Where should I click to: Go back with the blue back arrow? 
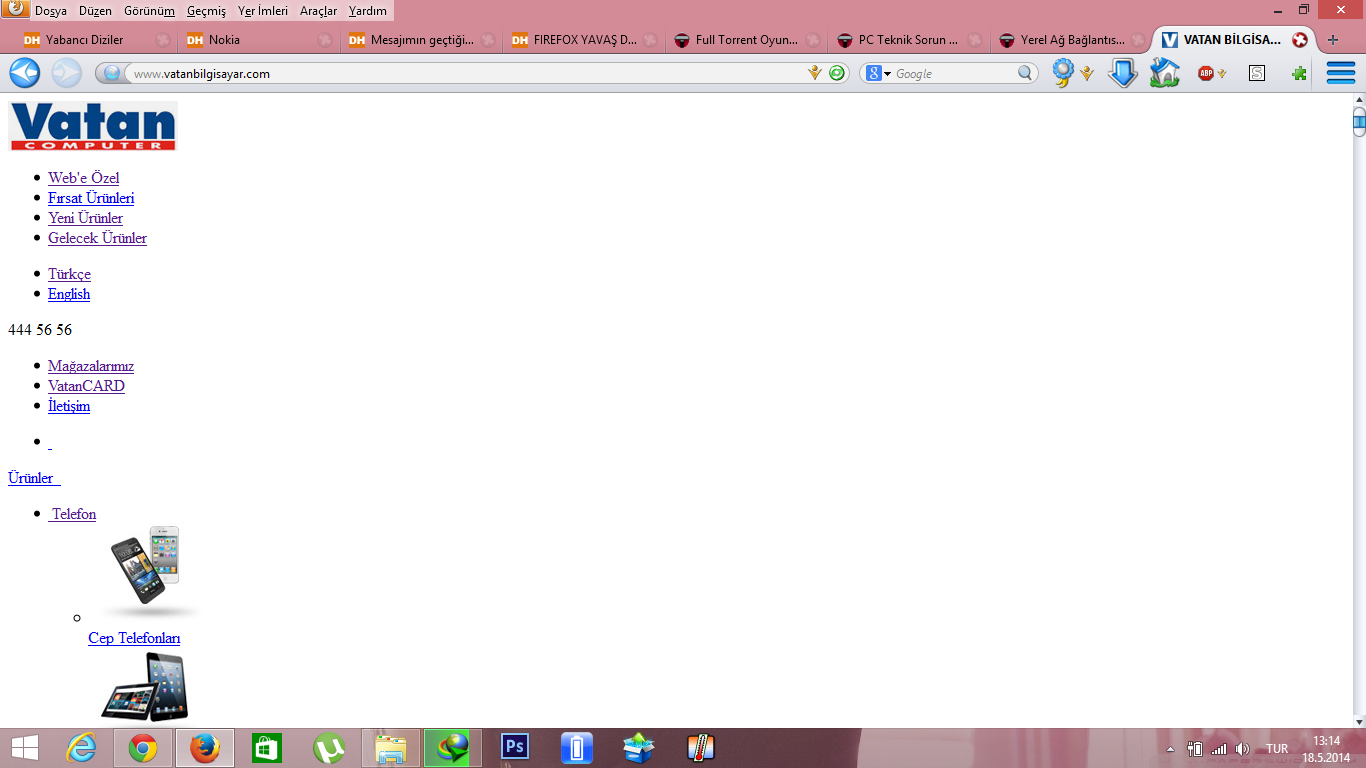tap(24, 73)
